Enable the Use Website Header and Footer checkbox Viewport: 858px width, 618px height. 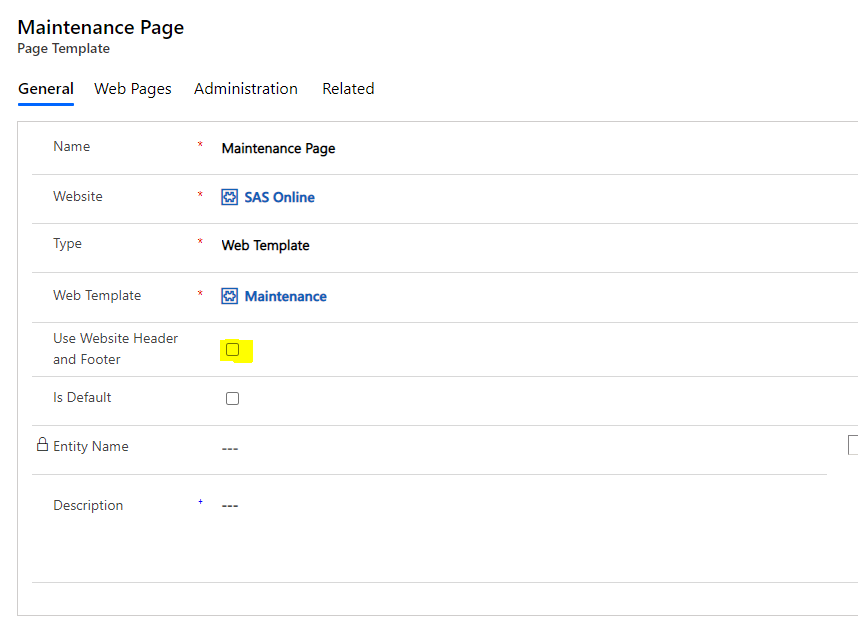coord(233,350)
